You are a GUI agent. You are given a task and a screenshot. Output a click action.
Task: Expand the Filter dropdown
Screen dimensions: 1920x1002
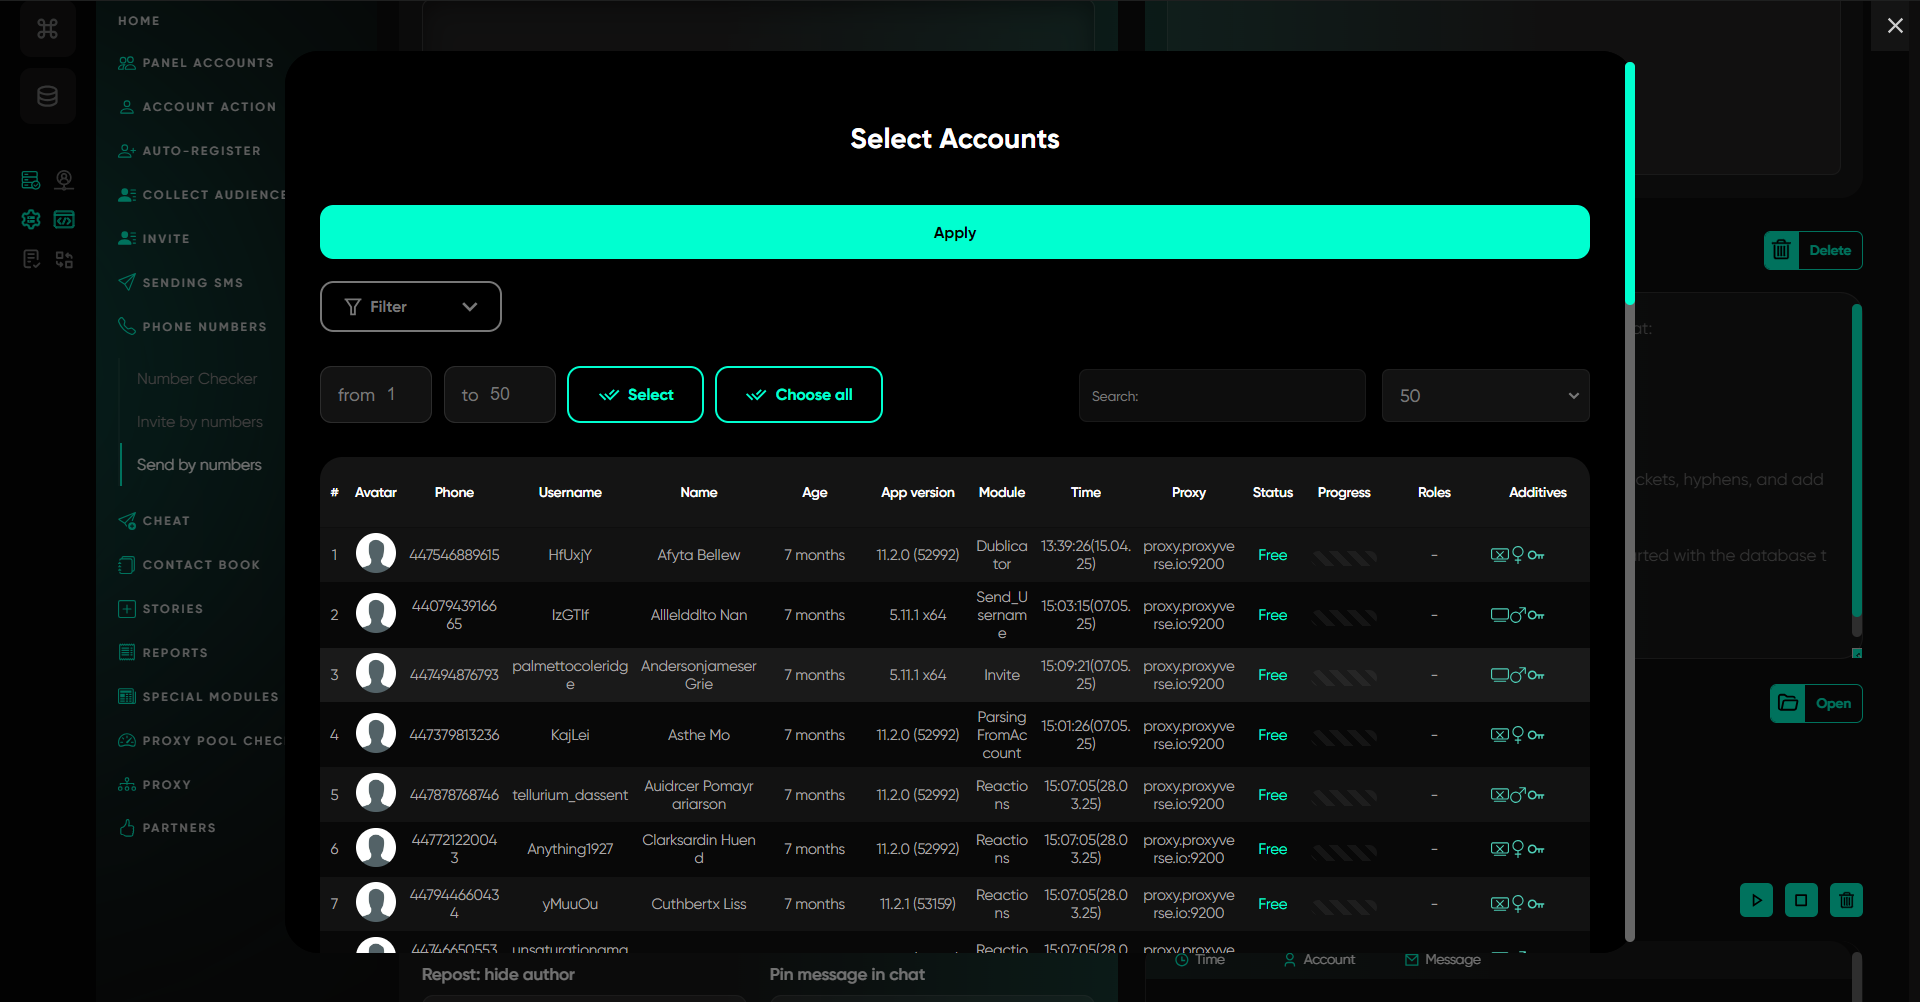(410, 307)
